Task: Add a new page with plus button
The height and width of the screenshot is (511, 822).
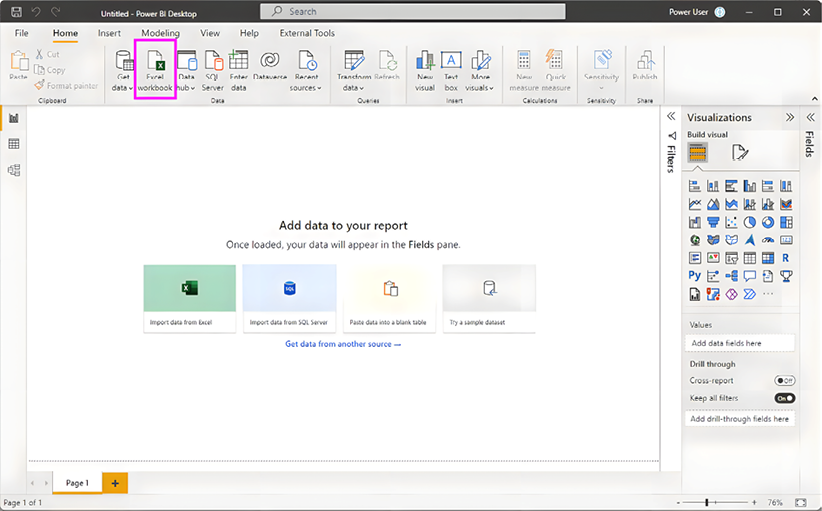Action: point(114,483)
